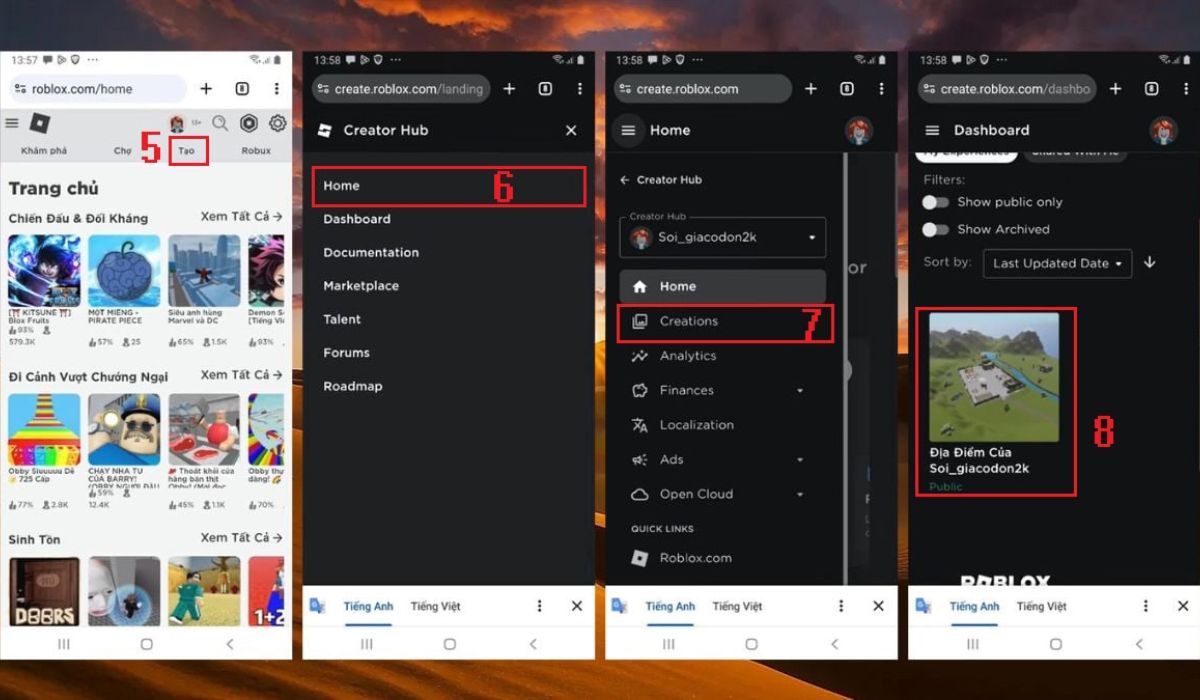Tap the Android back button under the Trang chủ screen

(230, 645)
